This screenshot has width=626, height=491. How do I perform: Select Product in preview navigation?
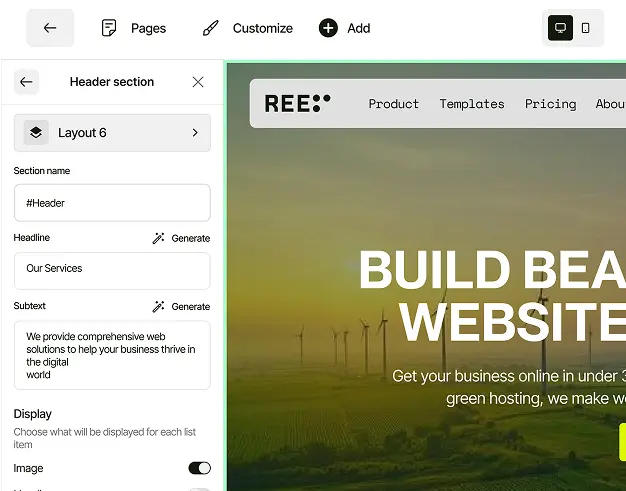click(394, 104)
